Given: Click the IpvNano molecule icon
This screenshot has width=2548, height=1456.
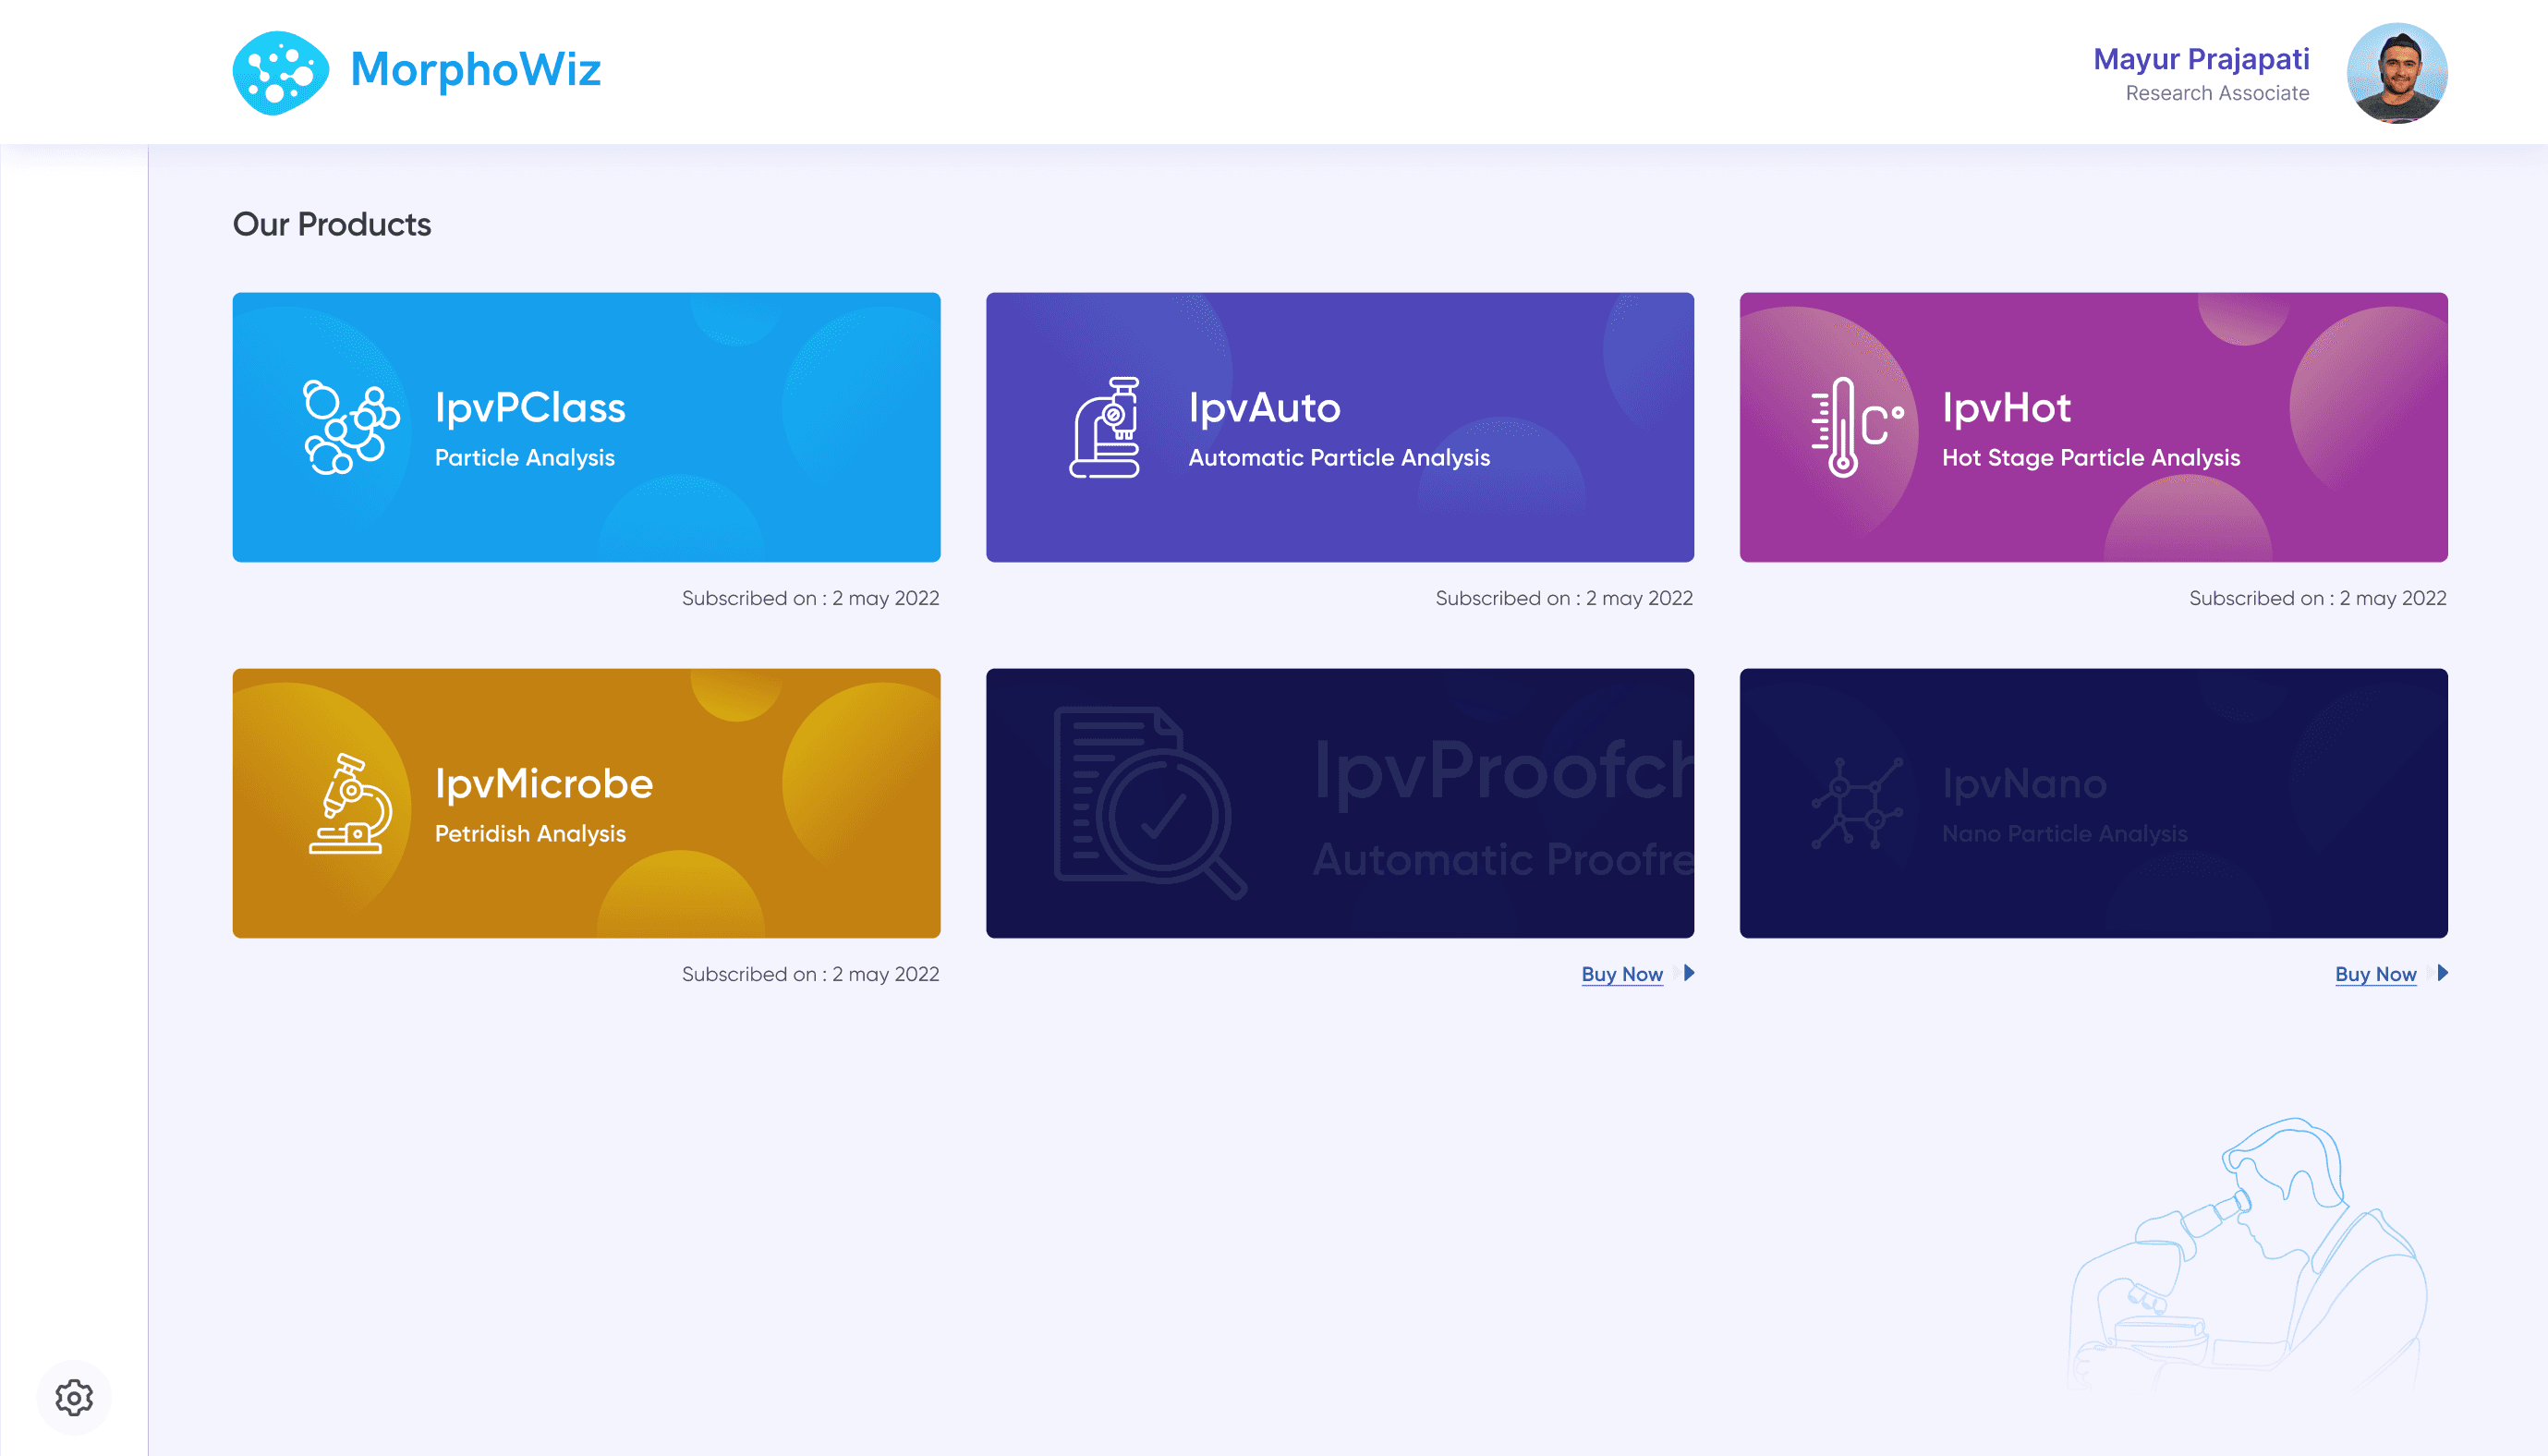Looking at the screenshot, I should pos(1856,804).
